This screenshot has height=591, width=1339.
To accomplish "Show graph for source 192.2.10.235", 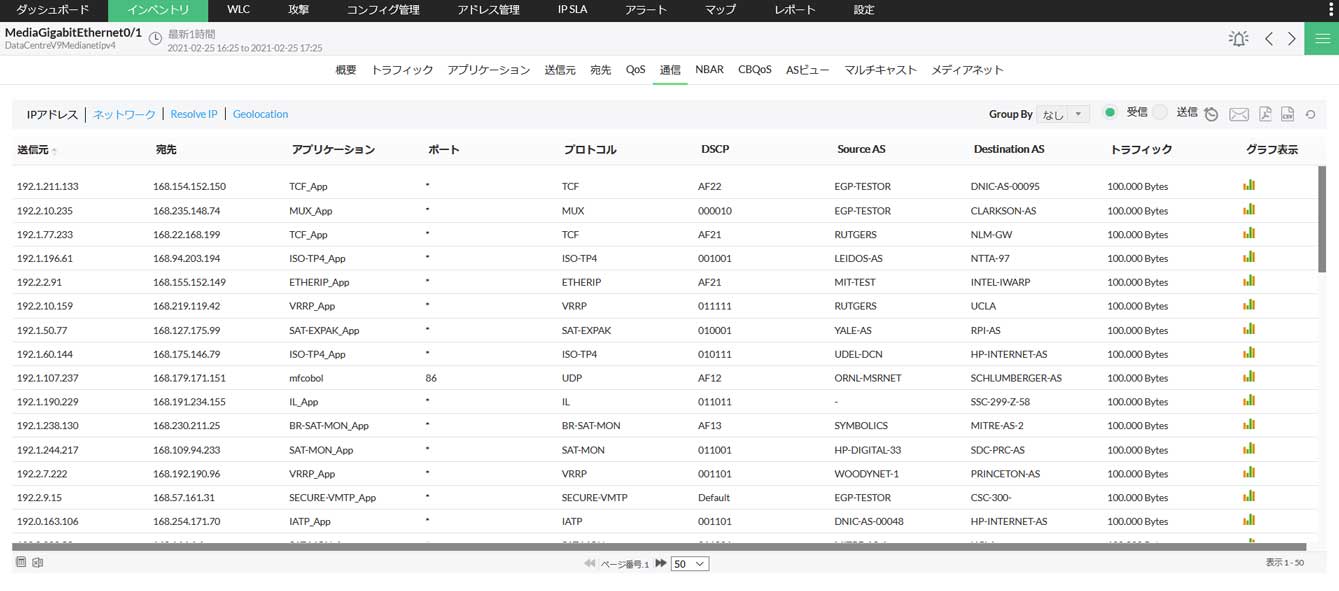I will click(x=1249, y=209).
